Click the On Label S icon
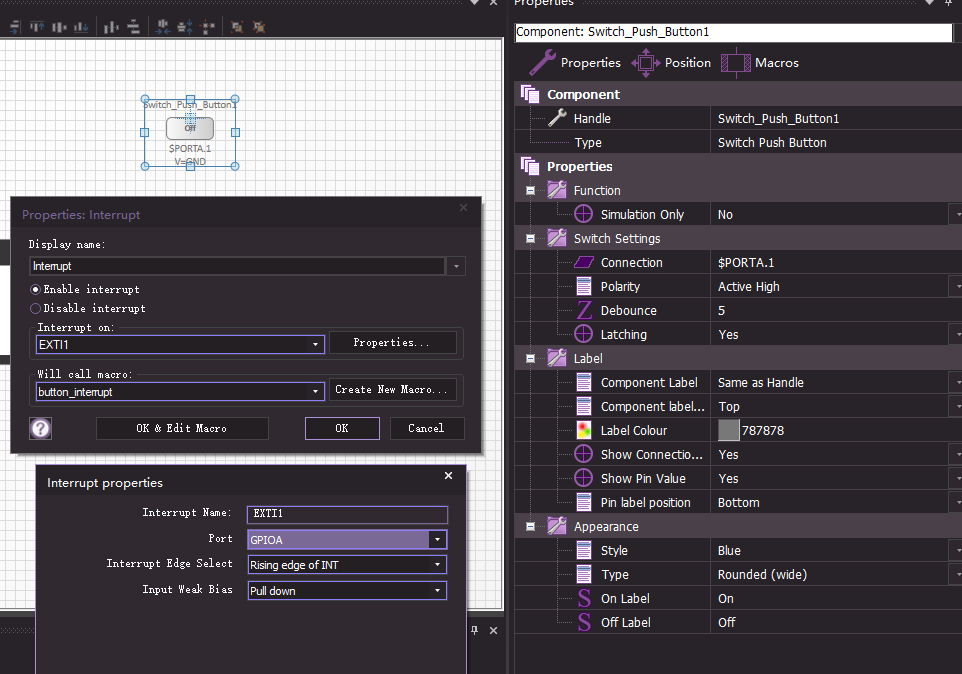The image size is (962, 674). point(583,598)
